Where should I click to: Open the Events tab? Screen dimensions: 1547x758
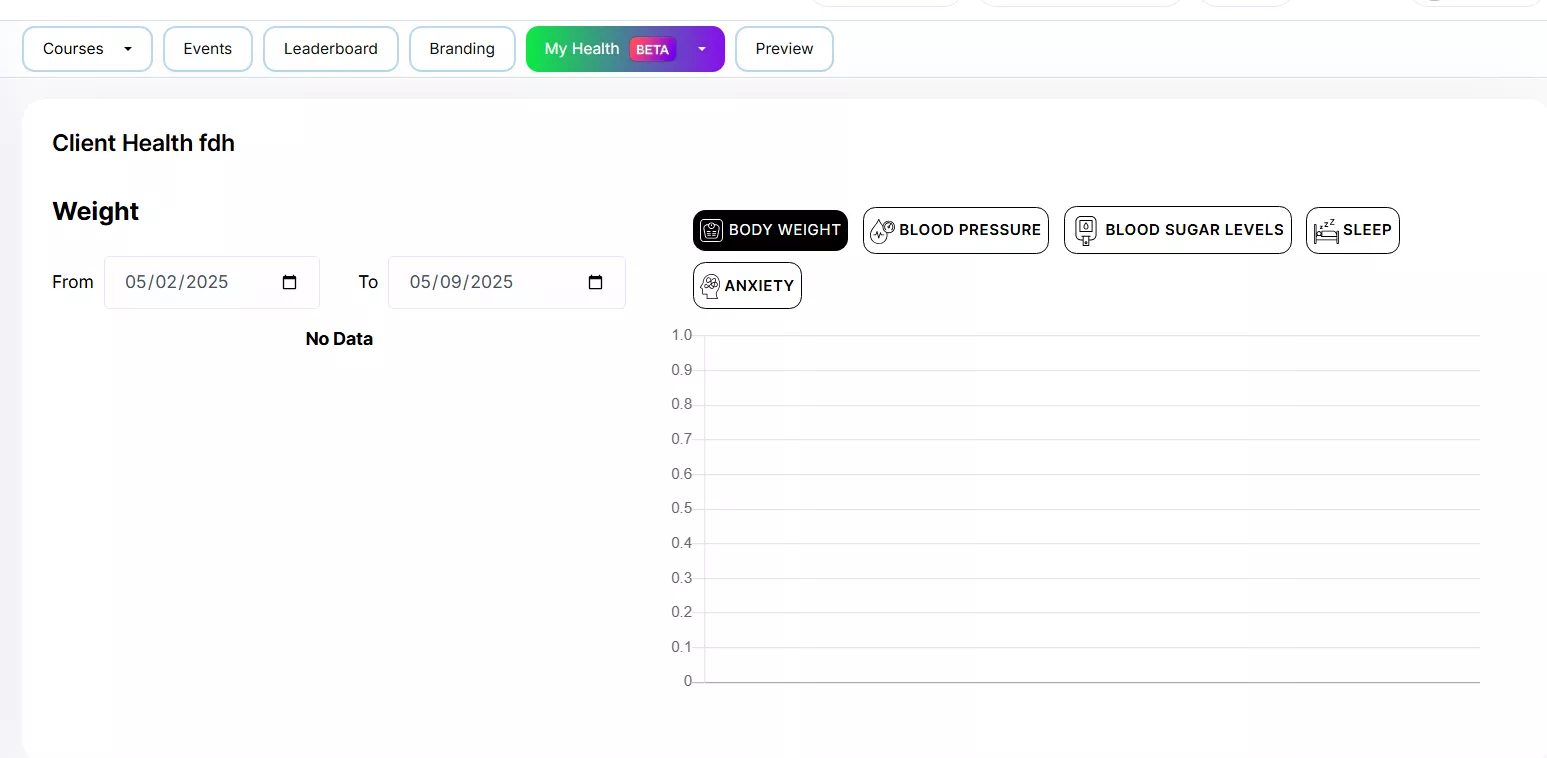208,49
